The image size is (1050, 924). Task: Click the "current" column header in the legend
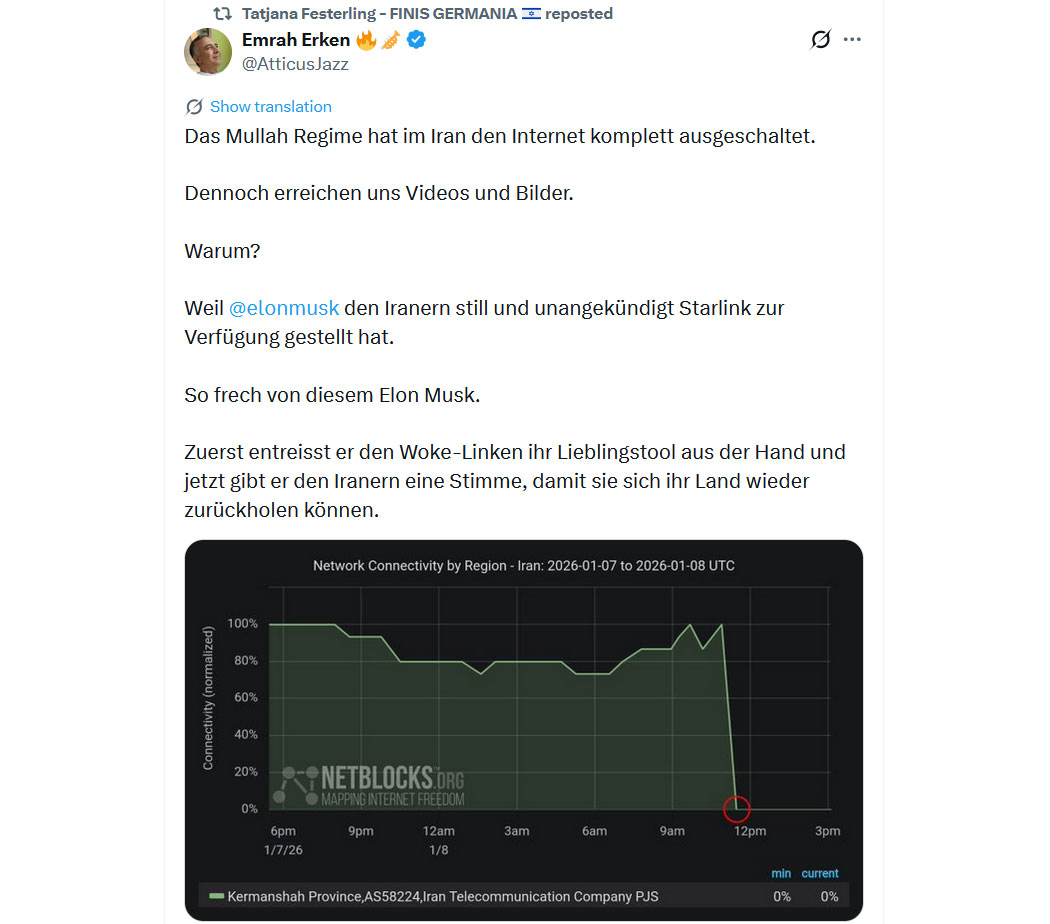click(819, 873)
